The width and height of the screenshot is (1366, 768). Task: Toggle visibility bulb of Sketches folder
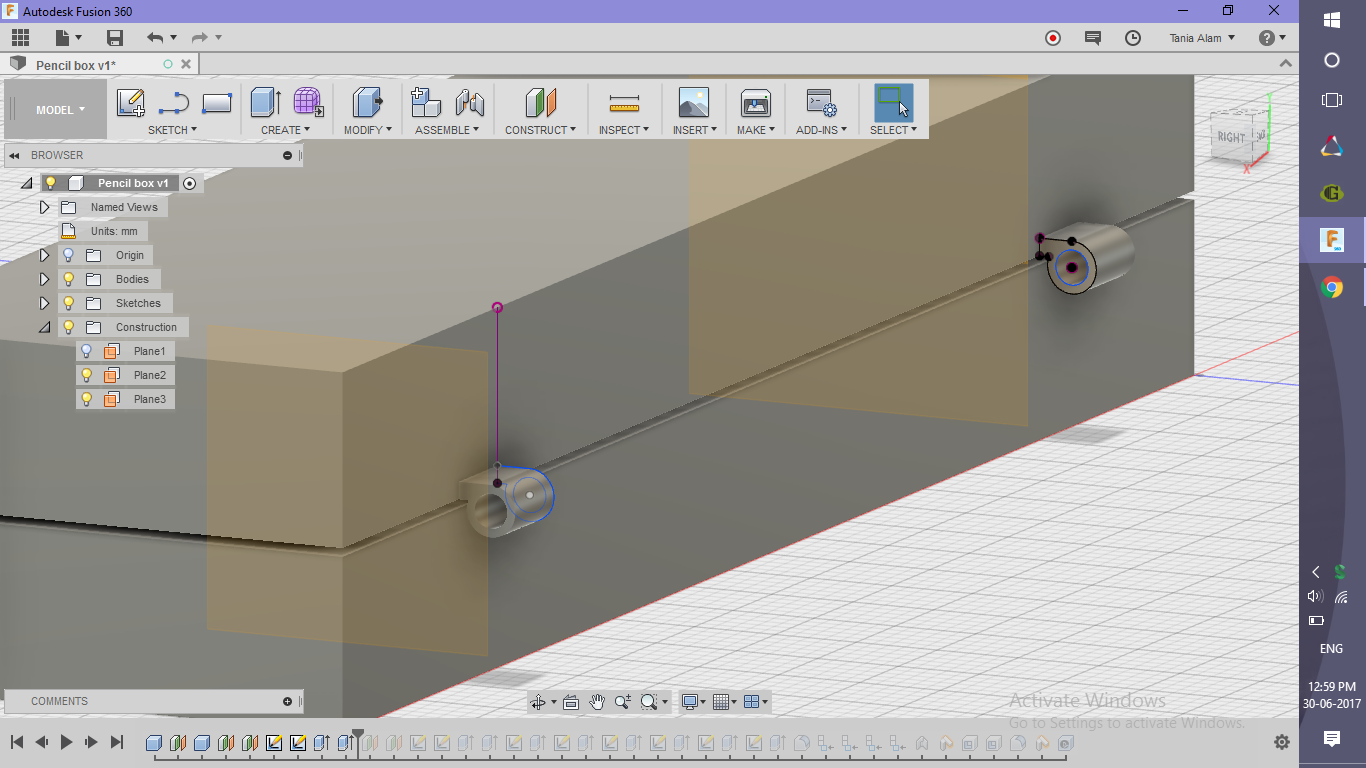click(x=69, y=303)
